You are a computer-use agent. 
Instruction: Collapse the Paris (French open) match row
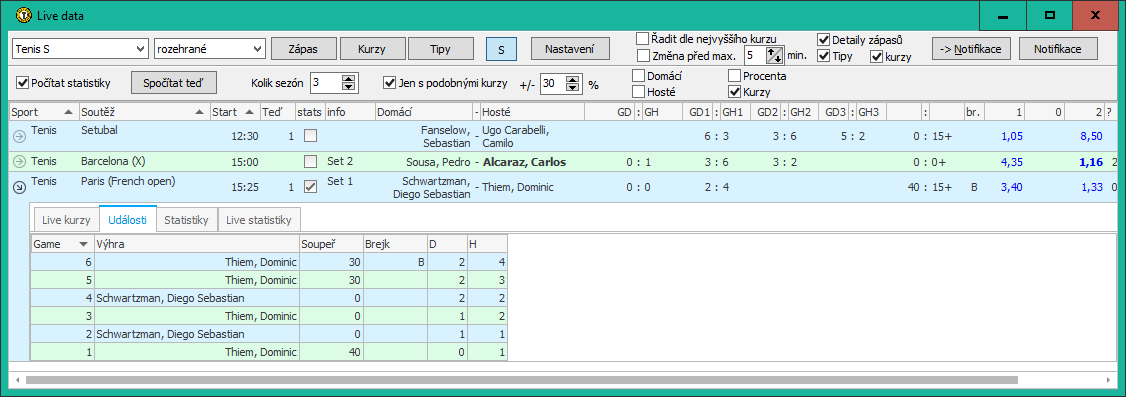(x=19, y=187)
